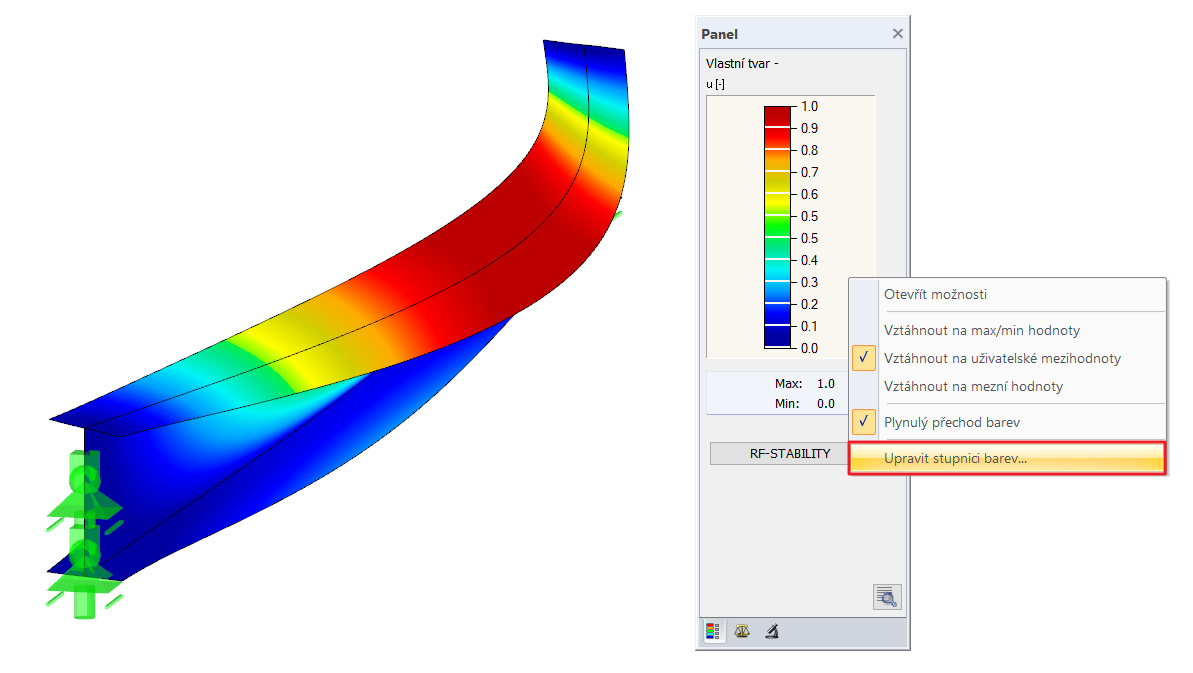Viewport: 1193px width, 673px height.
Task: Close the Panel window
Action: [898, 33]
